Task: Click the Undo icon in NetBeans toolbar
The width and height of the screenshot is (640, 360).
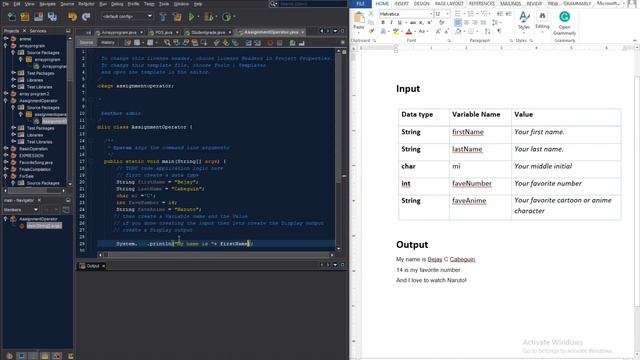Action: (x=73, y=17)
